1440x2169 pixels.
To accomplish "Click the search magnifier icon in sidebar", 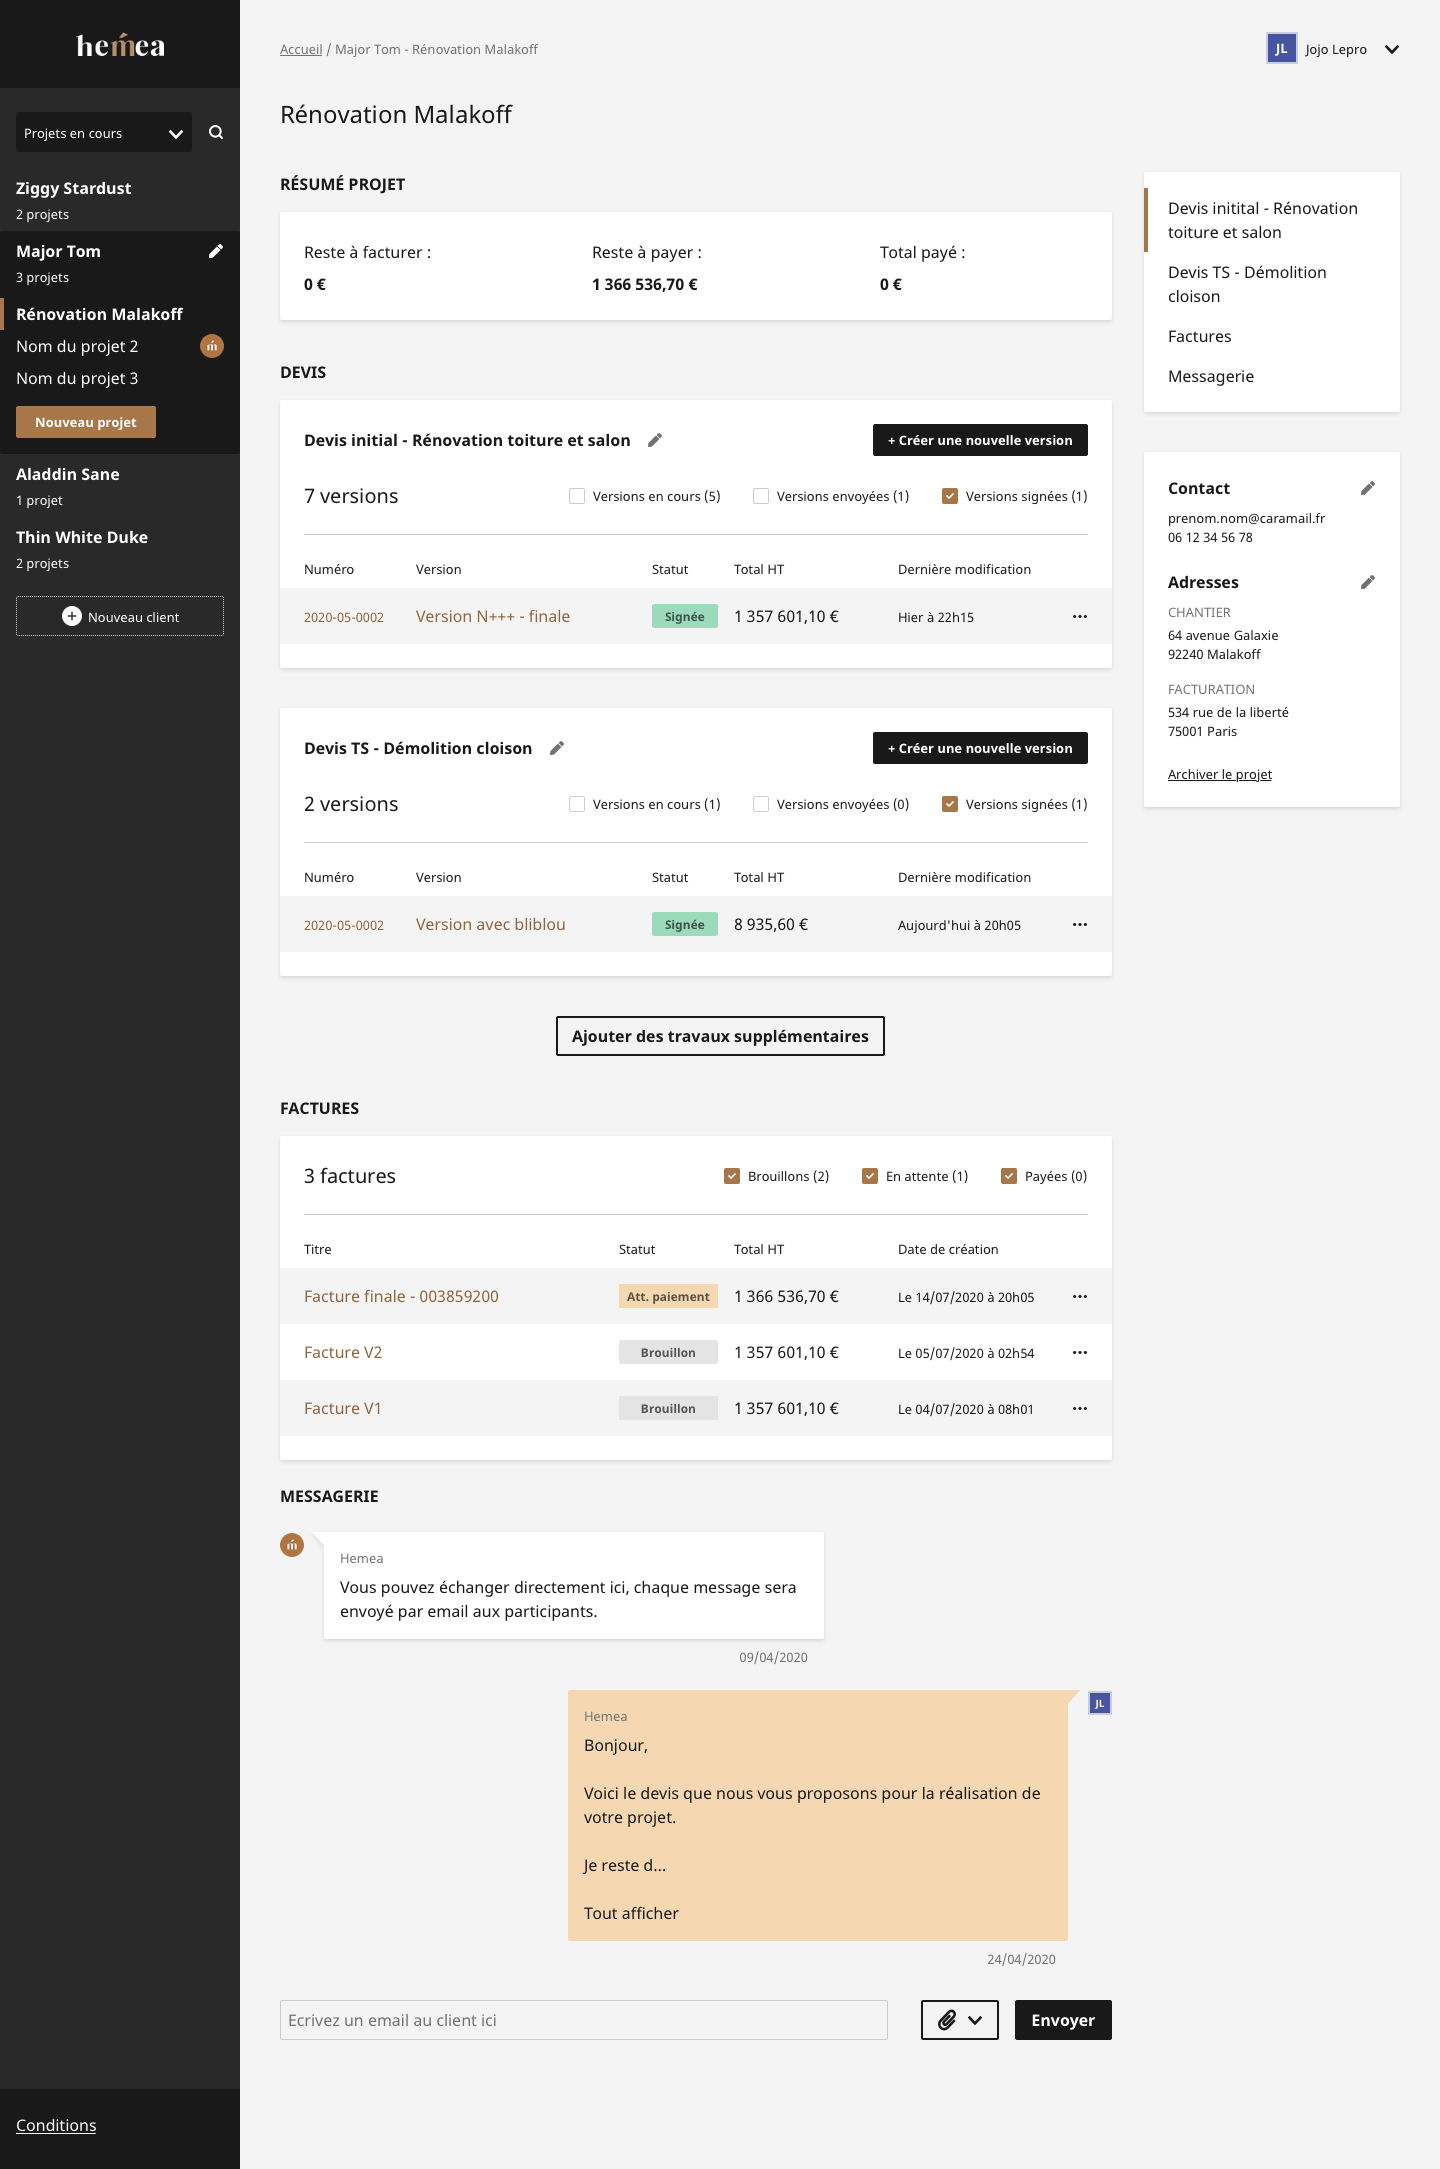I will tap(216, 132).
